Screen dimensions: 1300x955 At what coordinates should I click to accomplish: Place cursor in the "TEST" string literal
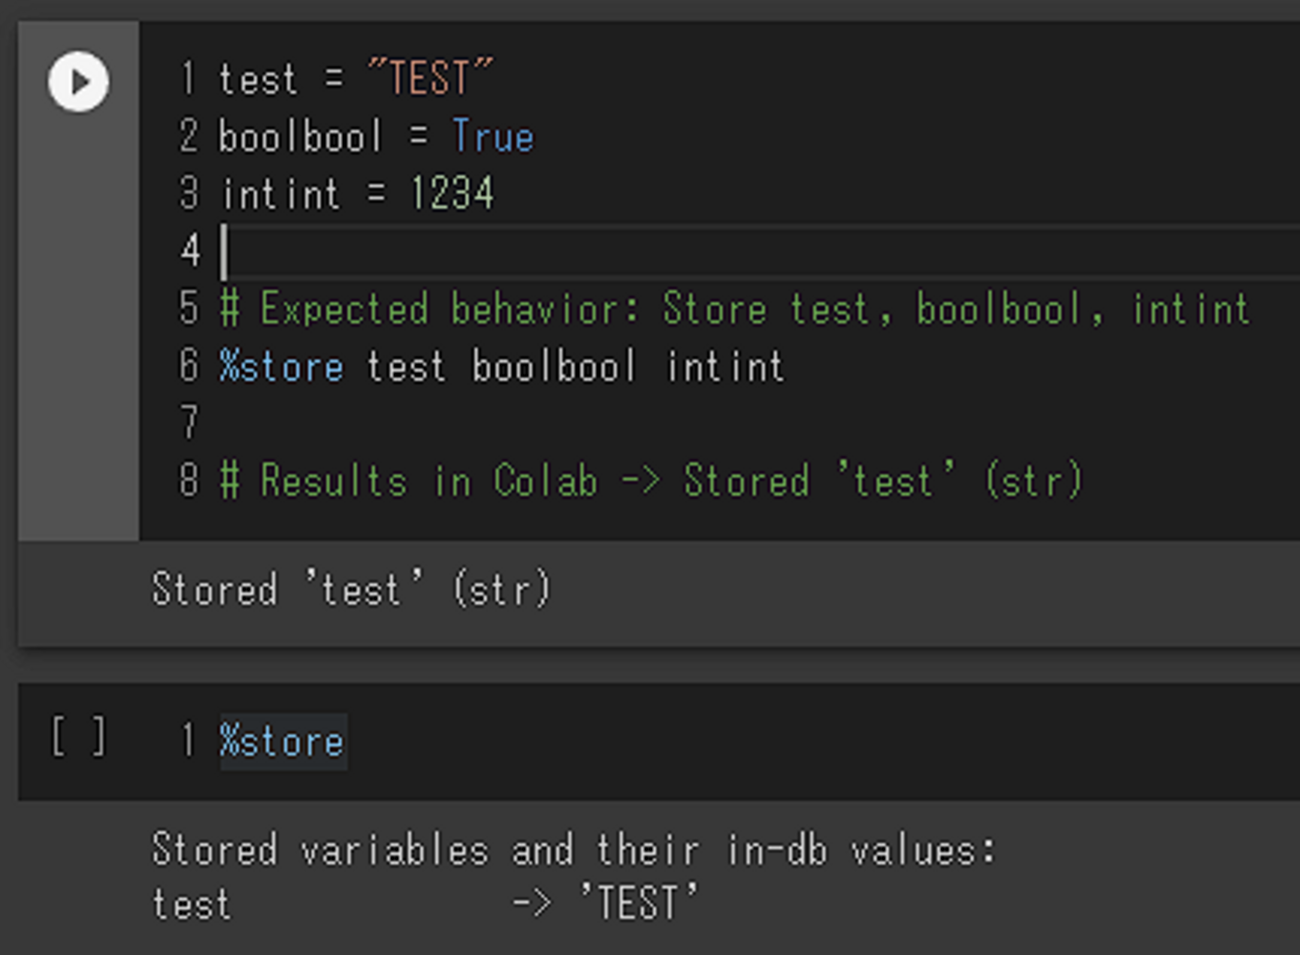430,78
